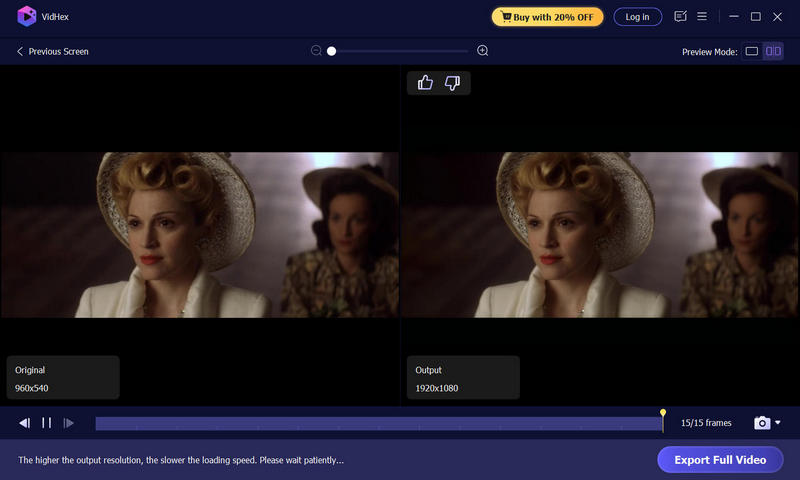Screen dimensions: 800x480
Task: Click the thumbs down icon
Action: [452, 83]
